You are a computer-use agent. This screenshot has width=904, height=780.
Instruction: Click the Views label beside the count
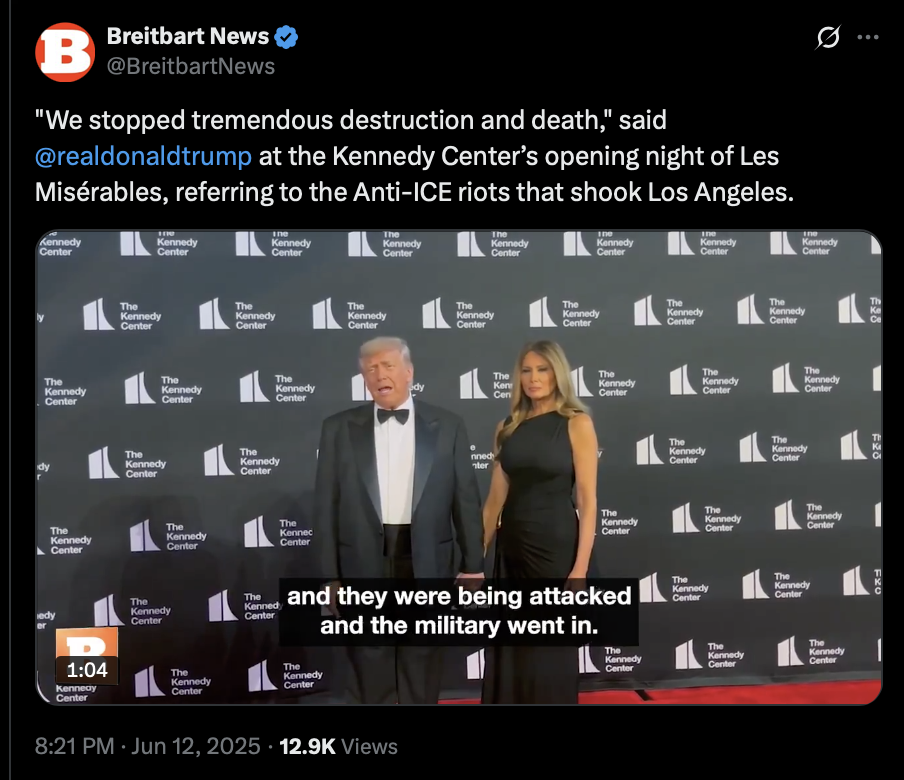(x=370, y=746)
